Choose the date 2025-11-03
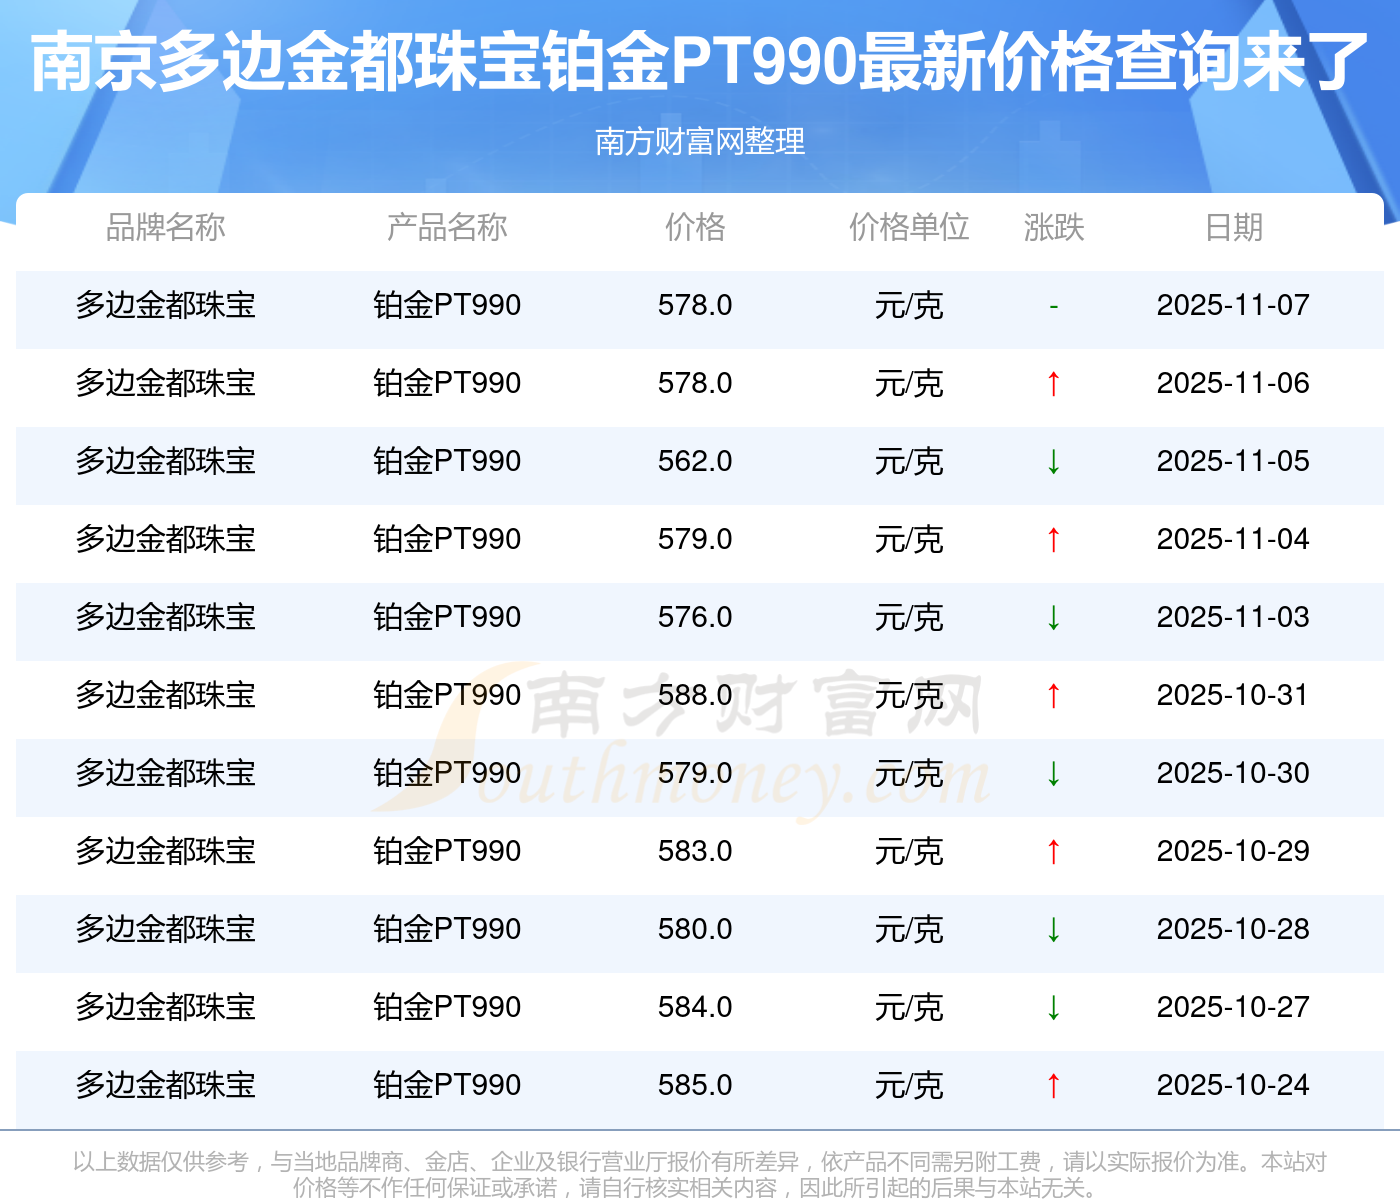The width and height of the screenshot is (1400, 1203). 1233,617
